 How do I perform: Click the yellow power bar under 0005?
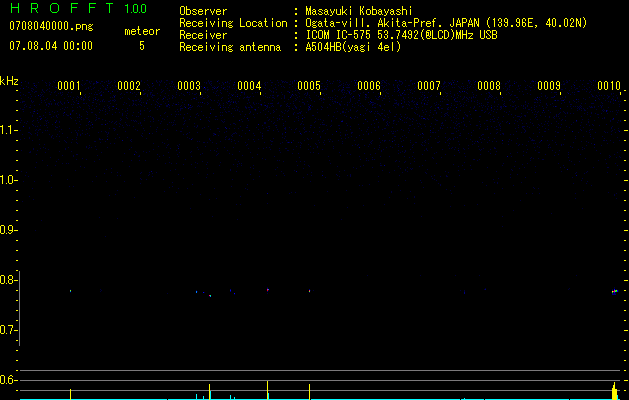point(309,392)
